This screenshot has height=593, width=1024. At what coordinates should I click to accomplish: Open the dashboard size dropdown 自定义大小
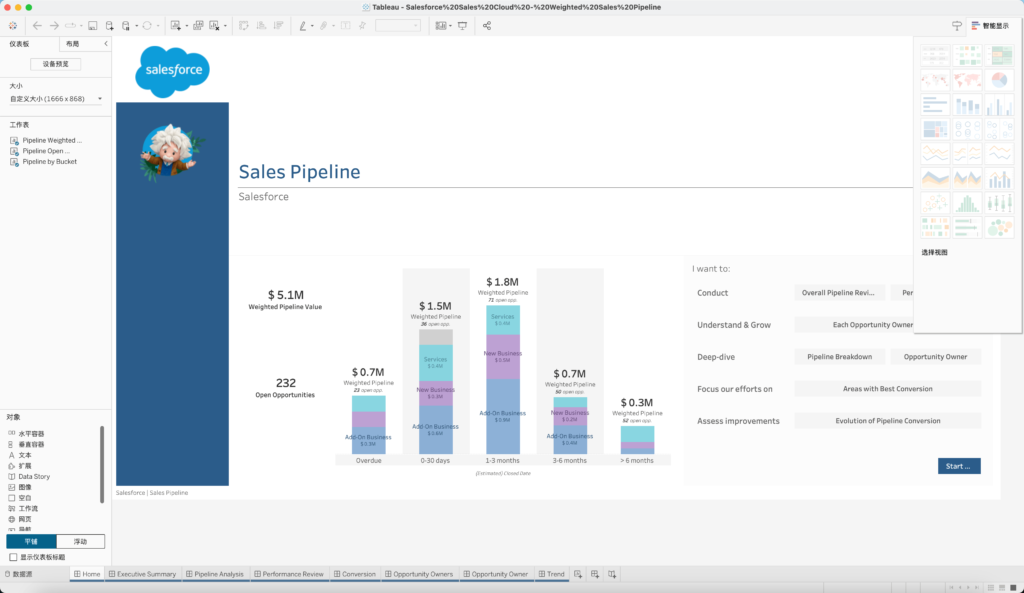tap(56, 99)
